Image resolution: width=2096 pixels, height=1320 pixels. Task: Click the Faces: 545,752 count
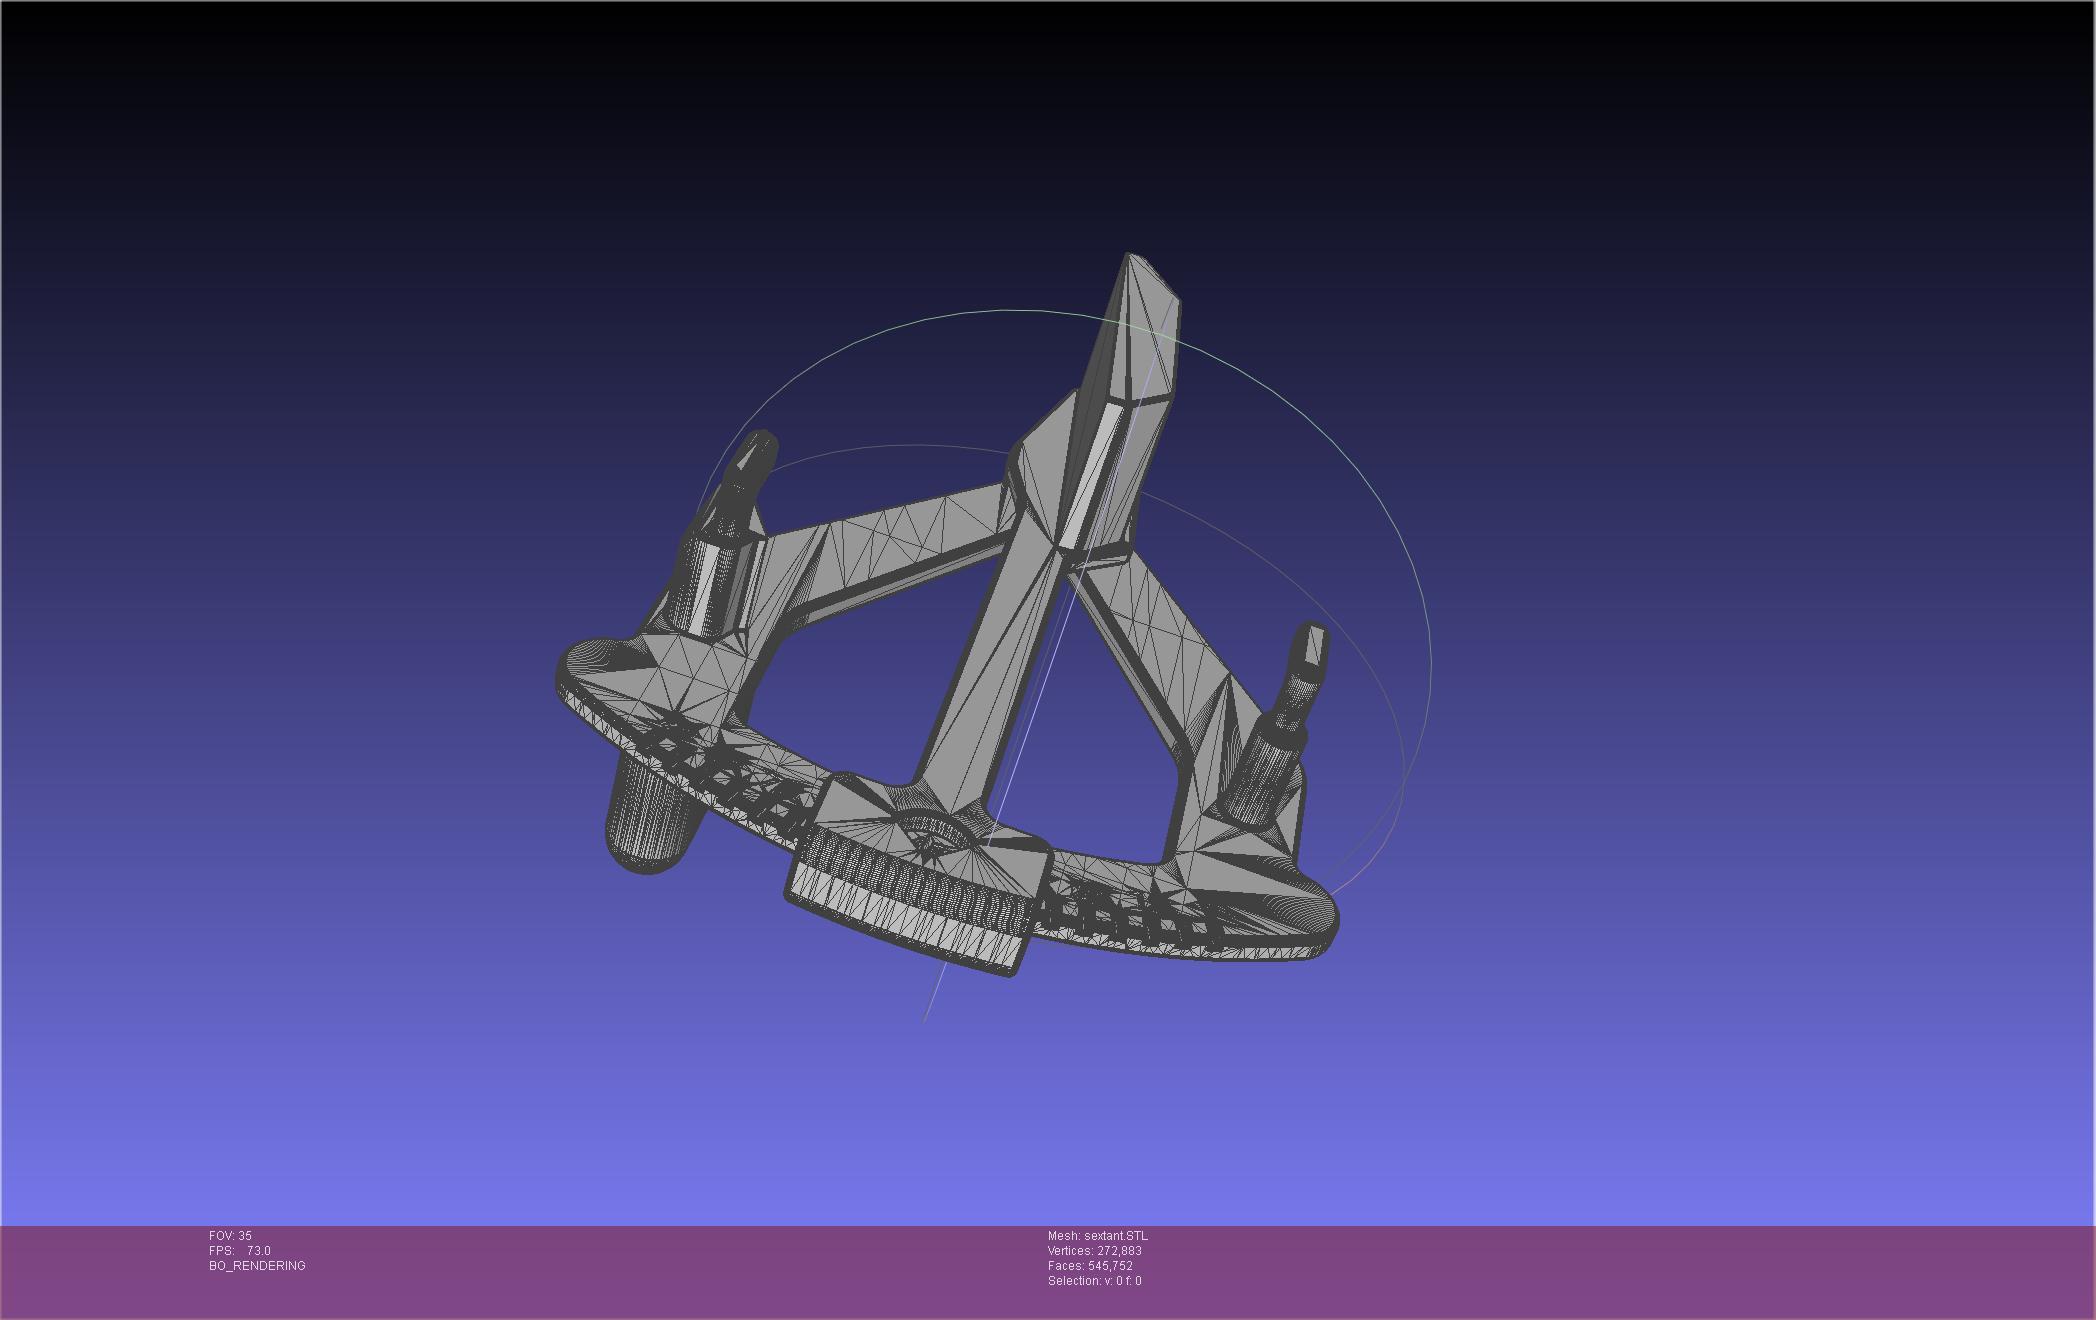coord(1090,1266)
